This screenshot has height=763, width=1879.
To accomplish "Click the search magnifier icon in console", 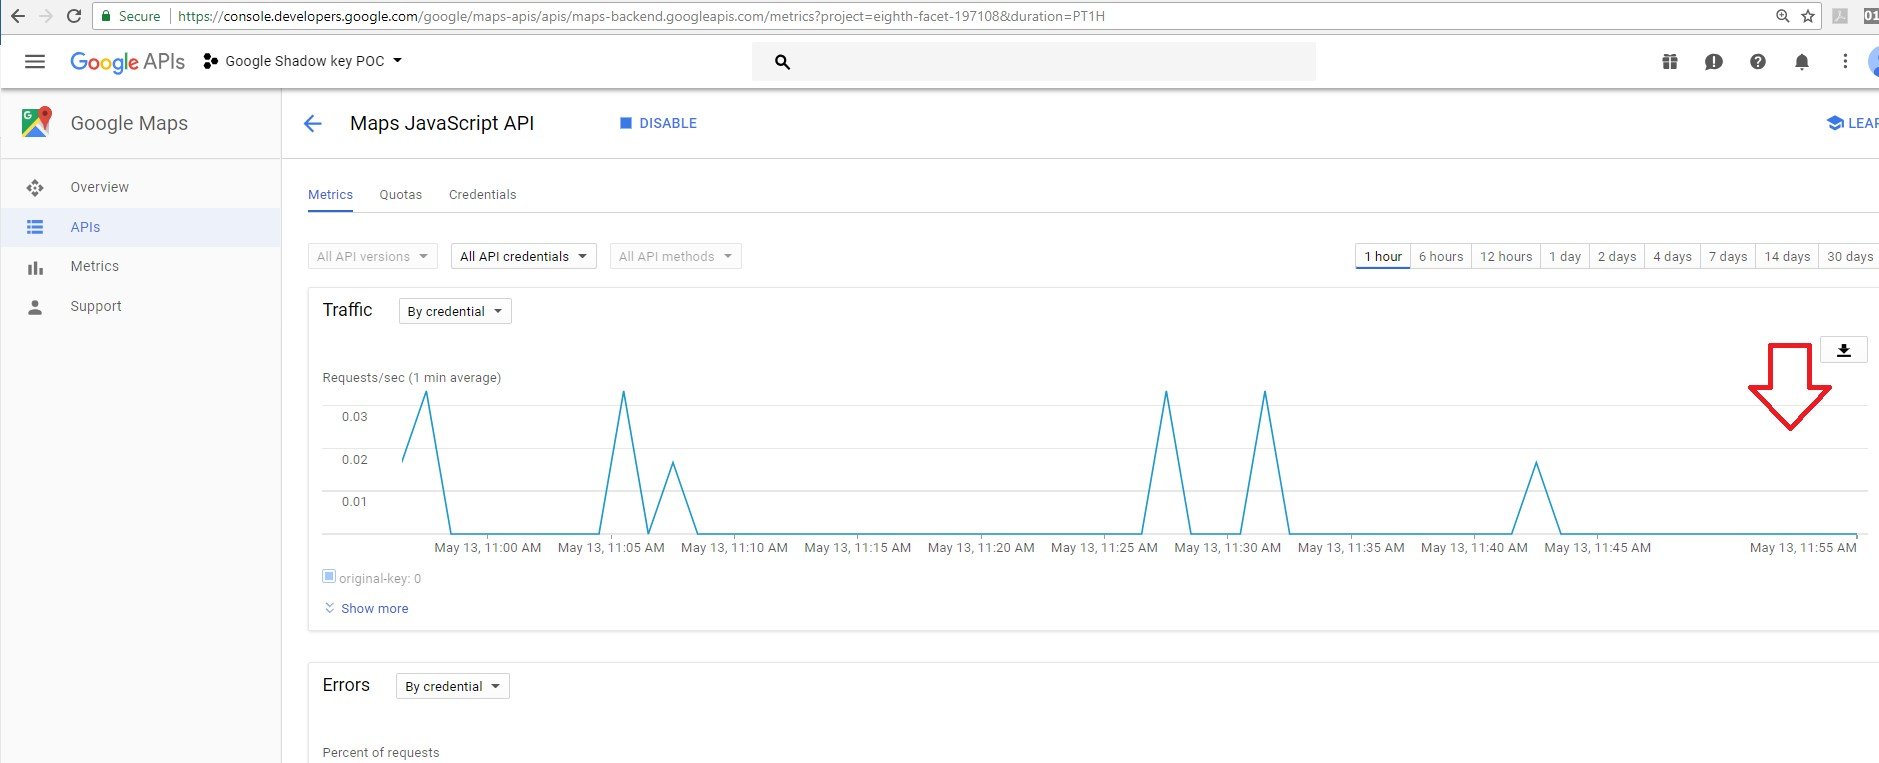I will (x=783, y=62).
